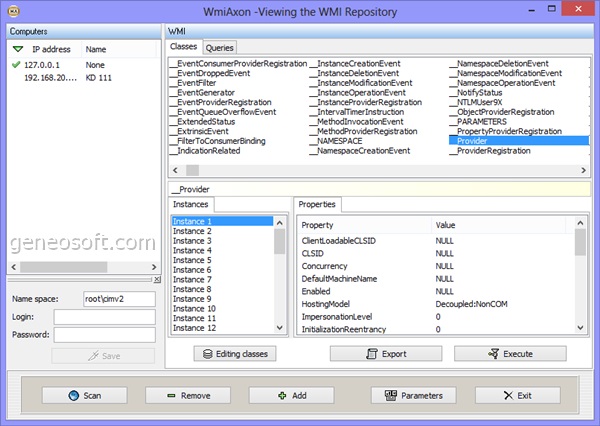The image size is (600, 426).
Task: Open the Parameters dialog
Action: [413, 395]
